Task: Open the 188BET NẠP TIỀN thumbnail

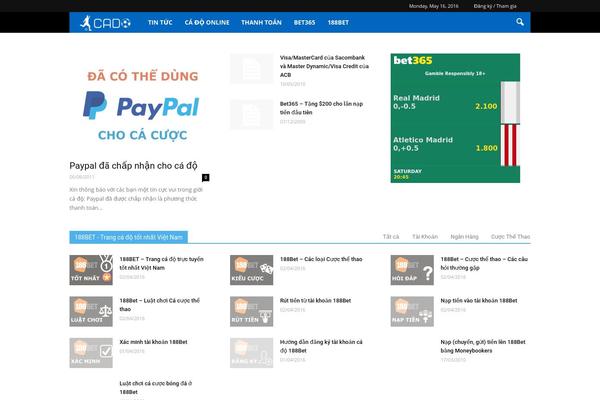Action: 412,311
